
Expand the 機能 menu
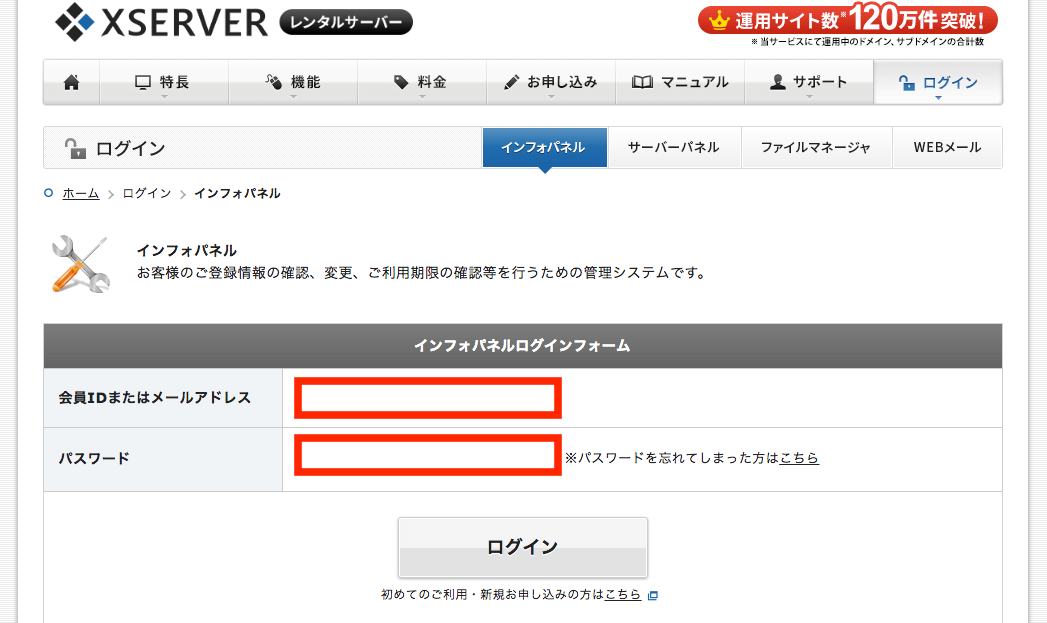tap(293, 83)
